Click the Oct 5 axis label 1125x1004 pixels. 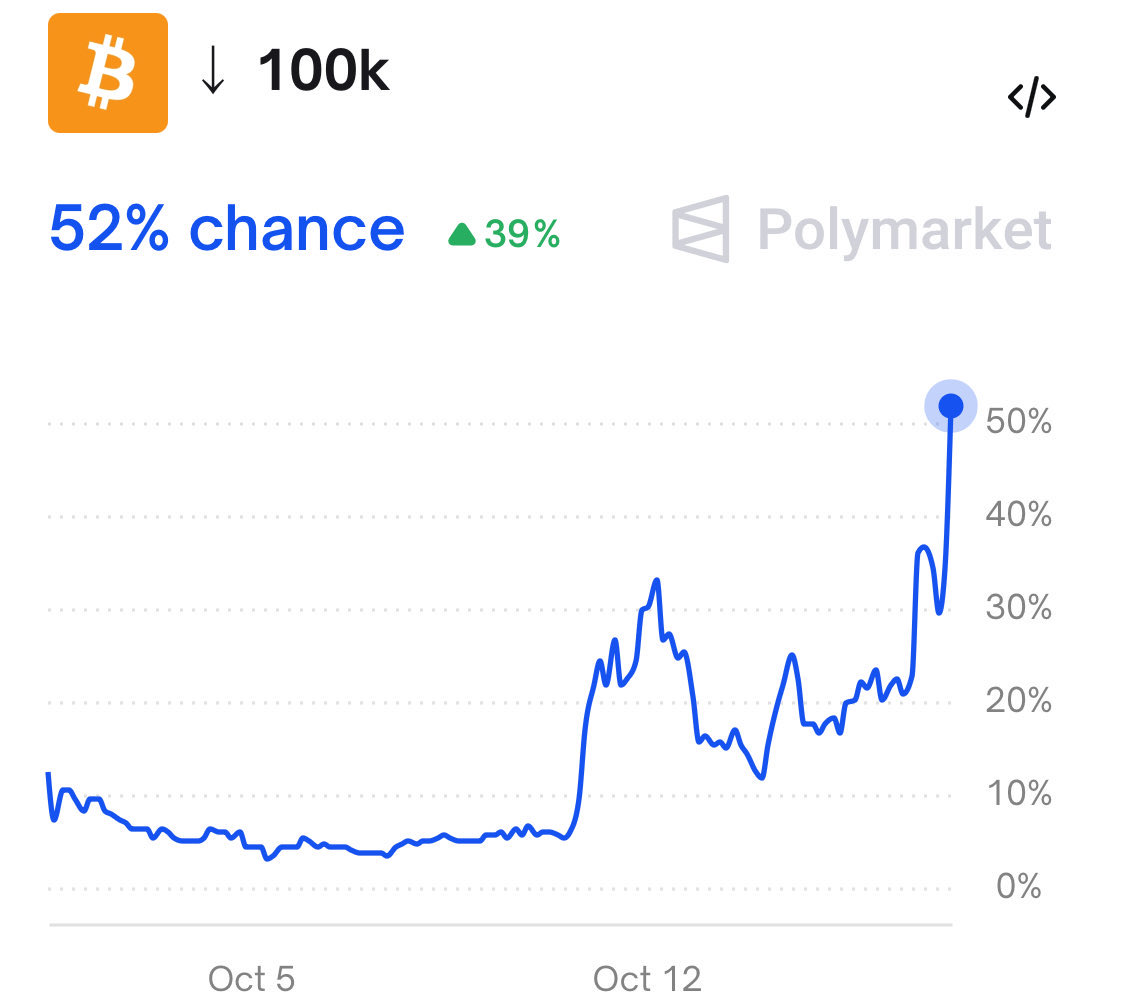[x=250, y=977]
